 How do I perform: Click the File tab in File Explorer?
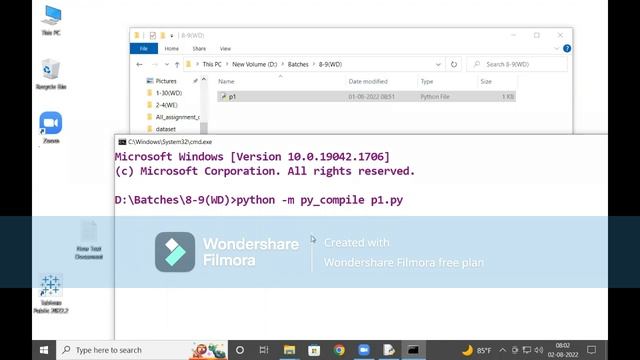pyautogui.click(x=144, y=49)
